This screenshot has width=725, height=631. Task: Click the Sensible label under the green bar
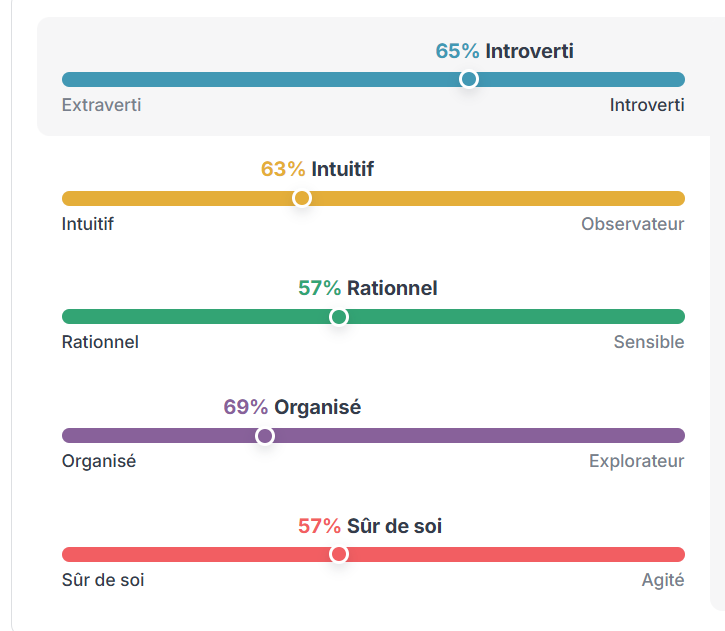[x=649, y=342]
